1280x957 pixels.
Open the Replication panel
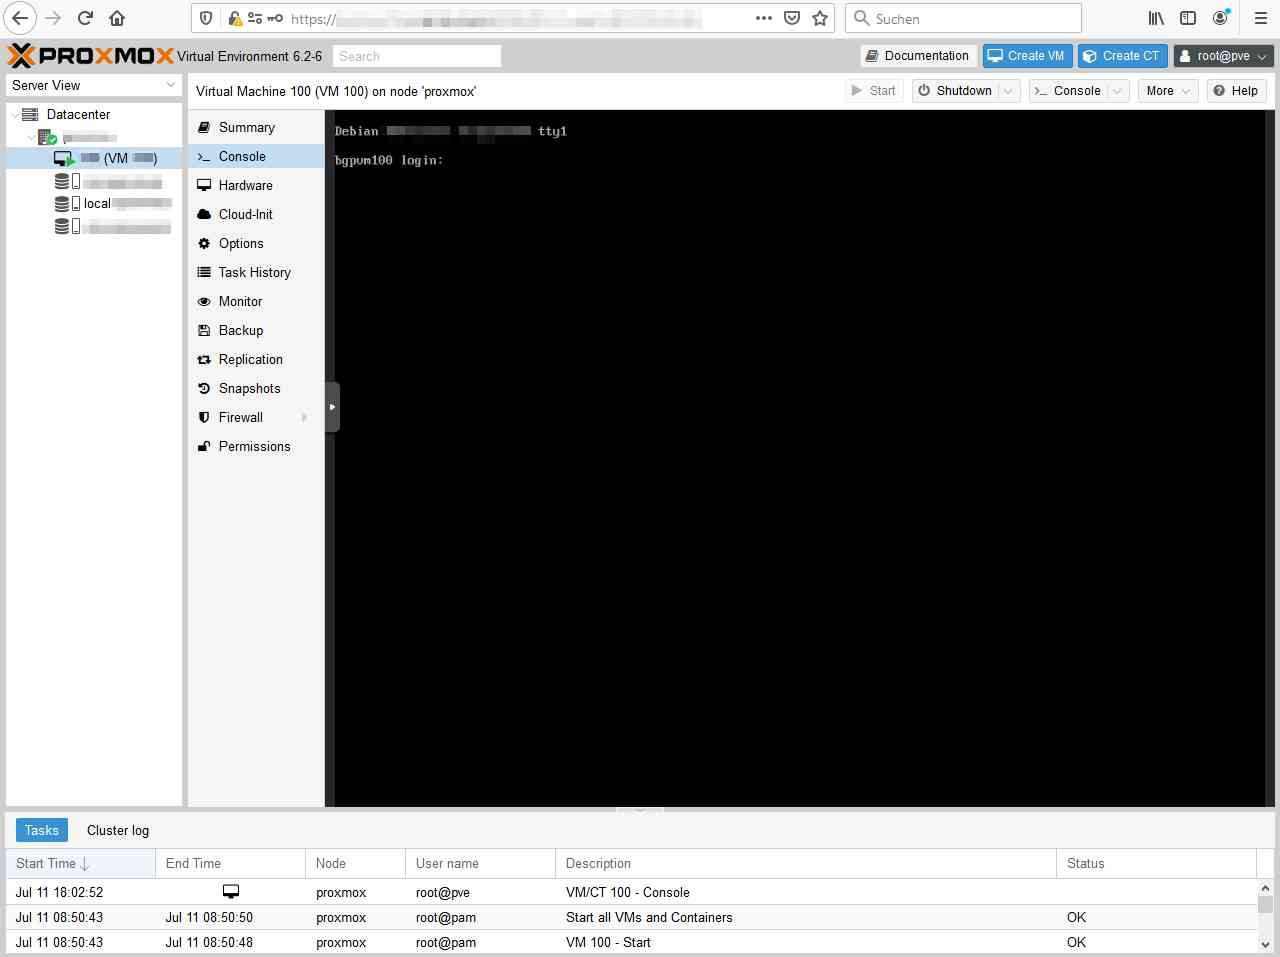click(256, 359)
